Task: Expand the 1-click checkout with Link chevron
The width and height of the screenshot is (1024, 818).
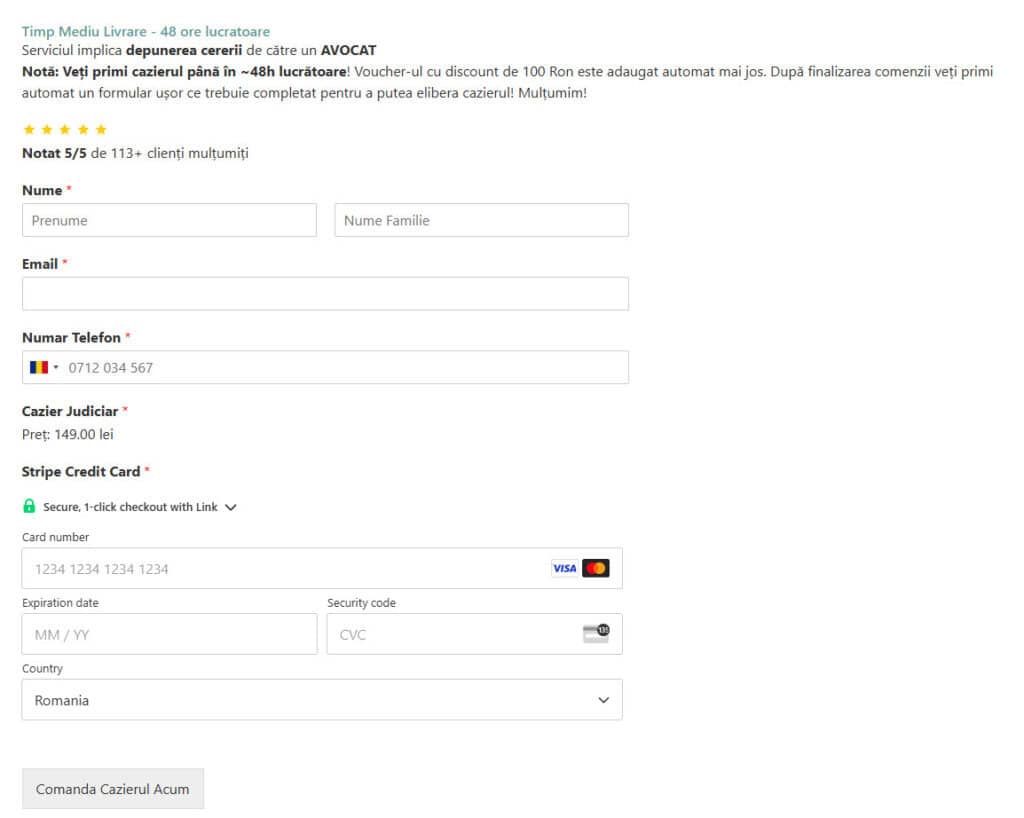Action: pyautogui.click(x=231, y=507)
